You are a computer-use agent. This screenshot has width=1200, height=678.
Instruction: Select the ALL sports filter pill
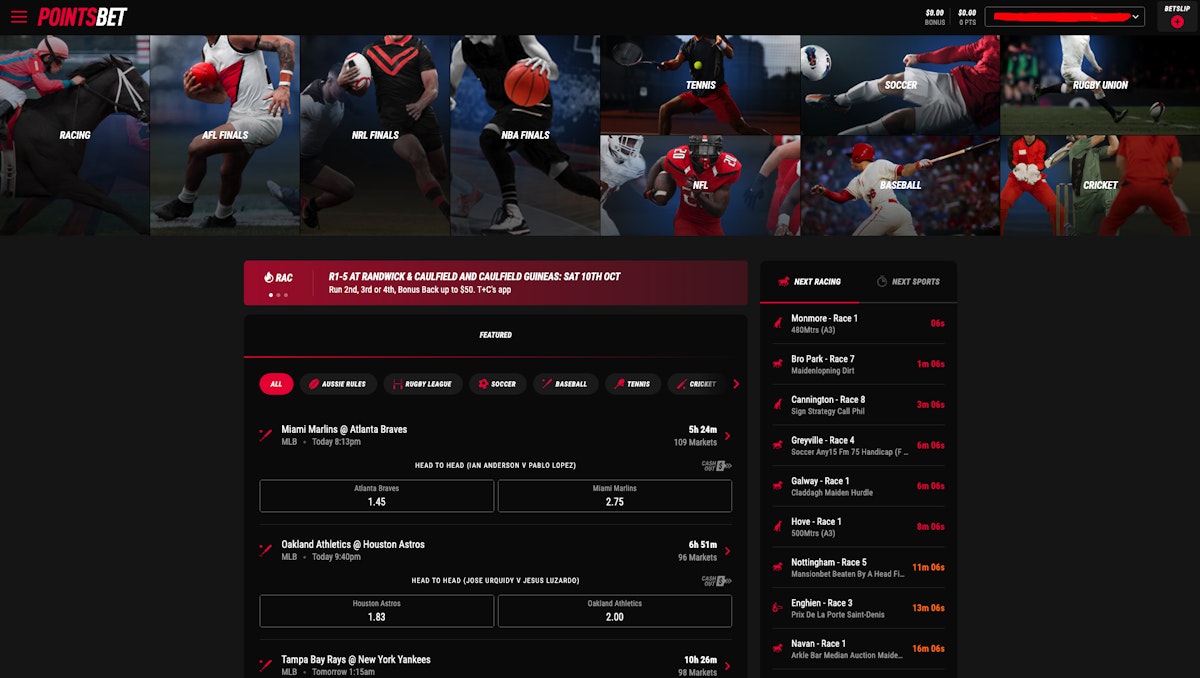(276, 384)
